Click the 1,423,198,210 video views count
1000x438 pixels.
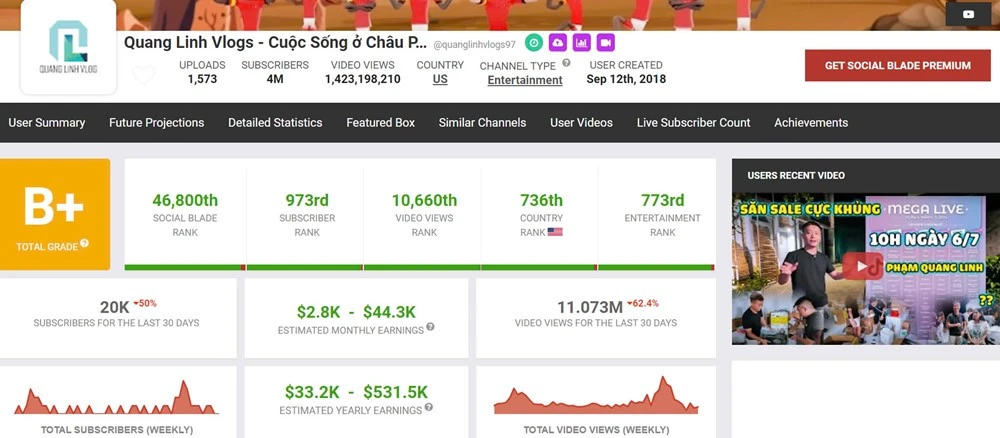363,79
